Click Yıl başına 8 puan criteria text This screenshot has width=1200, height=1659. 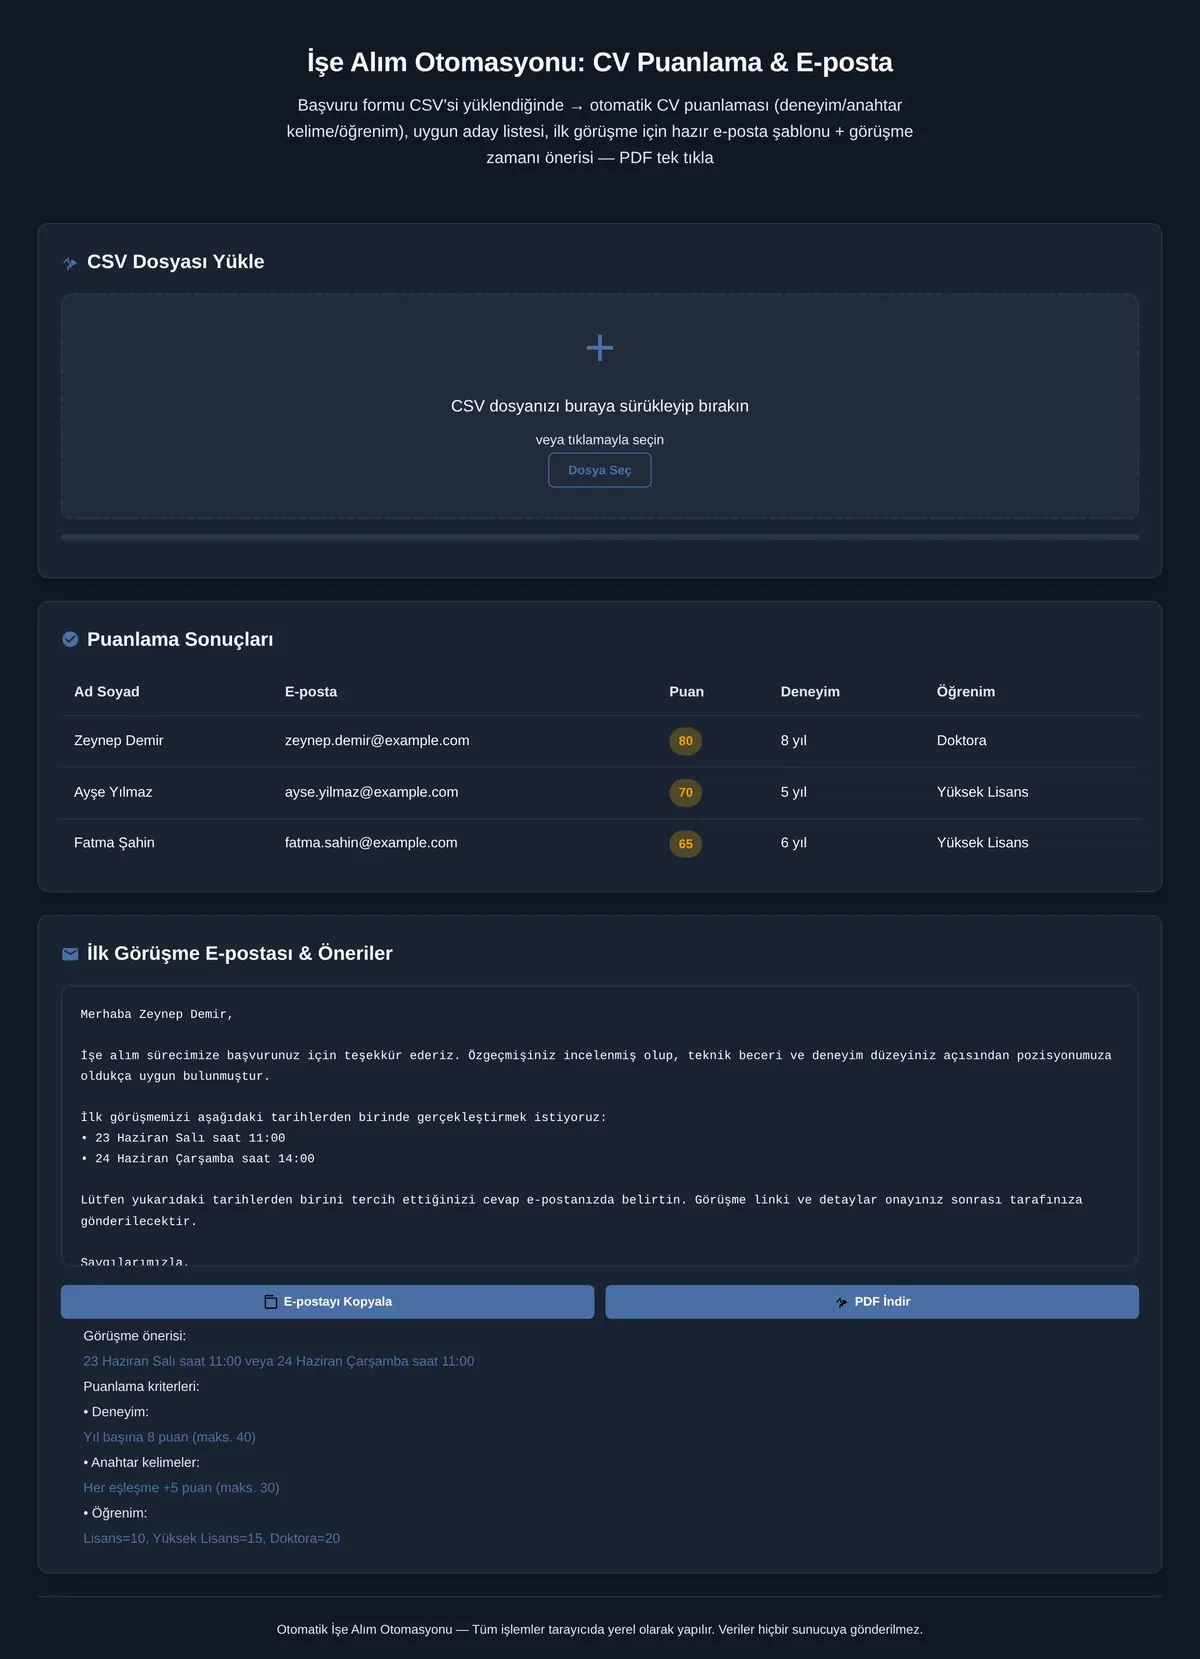tap(169, 1437)
